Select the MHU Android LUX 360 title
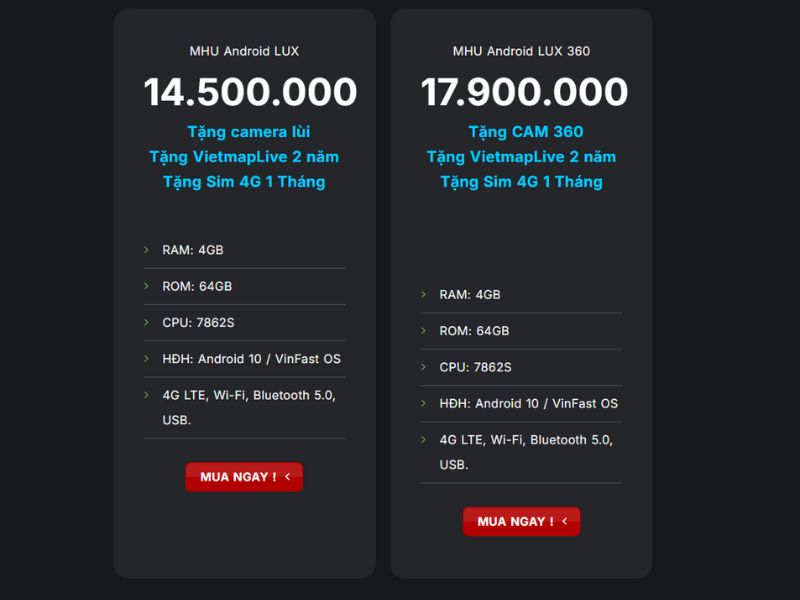 click(x=520, y=50)
